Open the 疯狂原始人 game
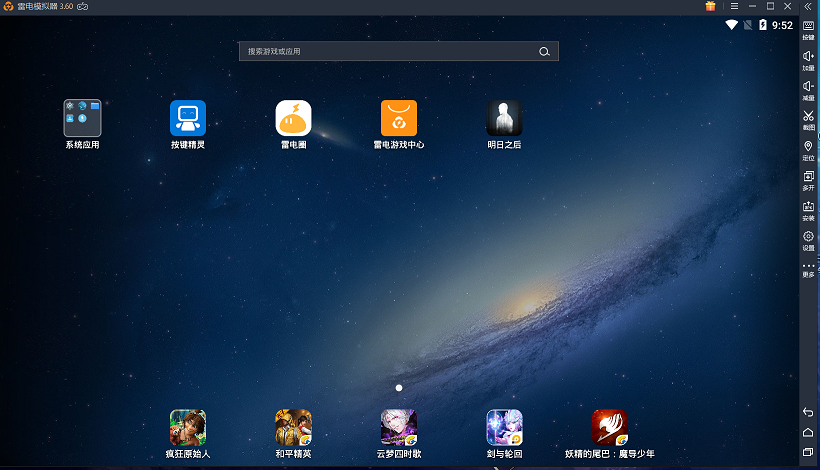The width and height of the screenshot is (820, 470). click(187, 427)
